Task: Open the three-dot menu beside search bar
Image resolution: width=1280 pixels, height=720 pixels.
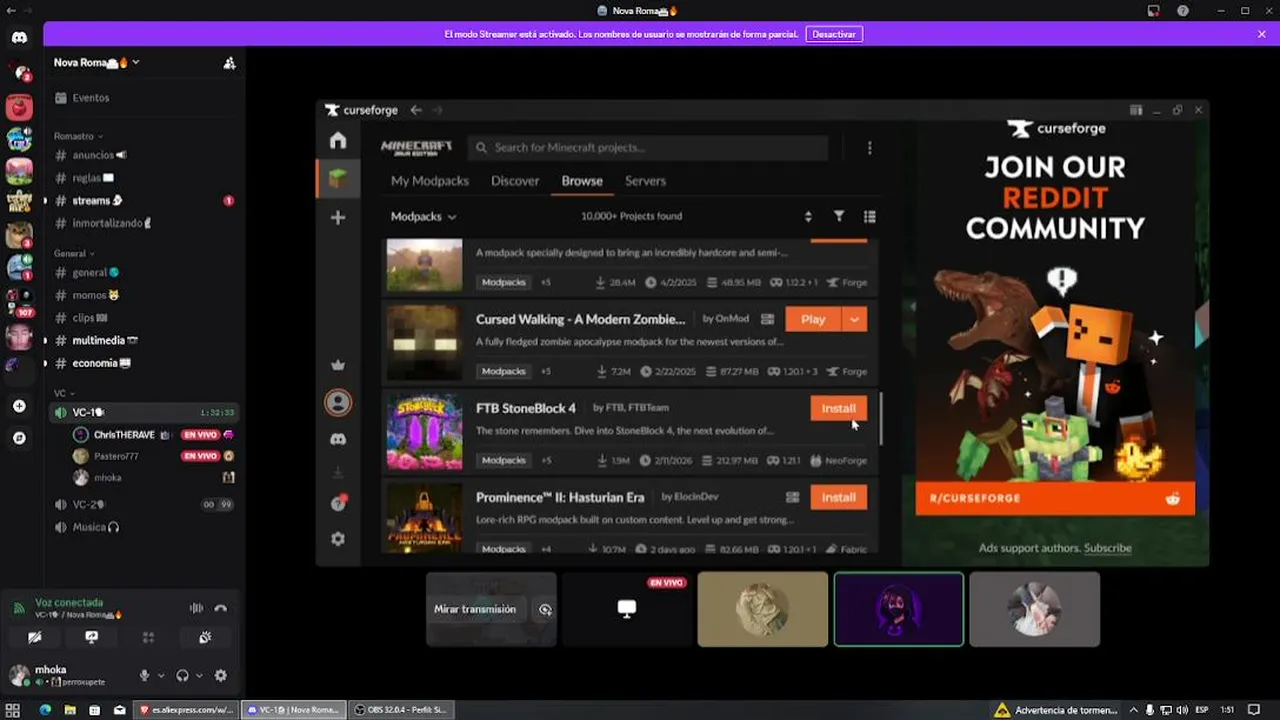Action: pyautogui.click(x=869, y=148)
